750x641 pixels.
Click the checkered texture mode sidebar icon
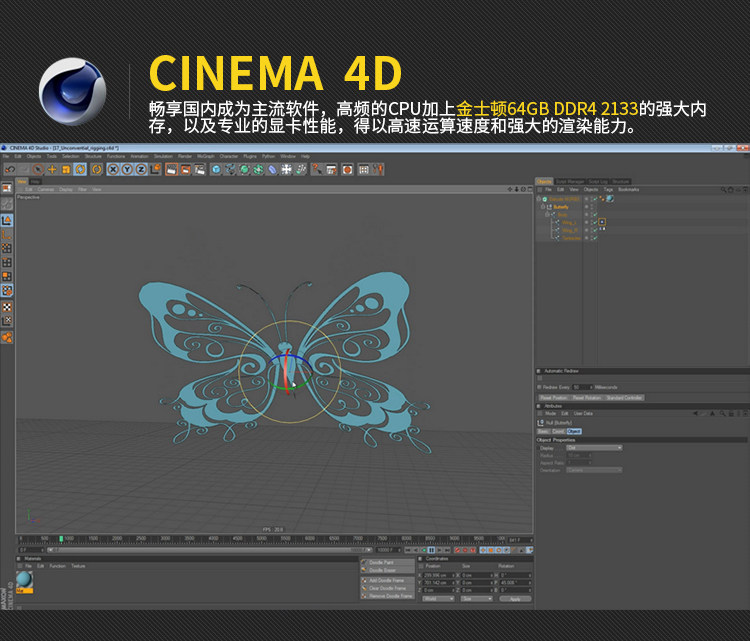pos(7,307)
